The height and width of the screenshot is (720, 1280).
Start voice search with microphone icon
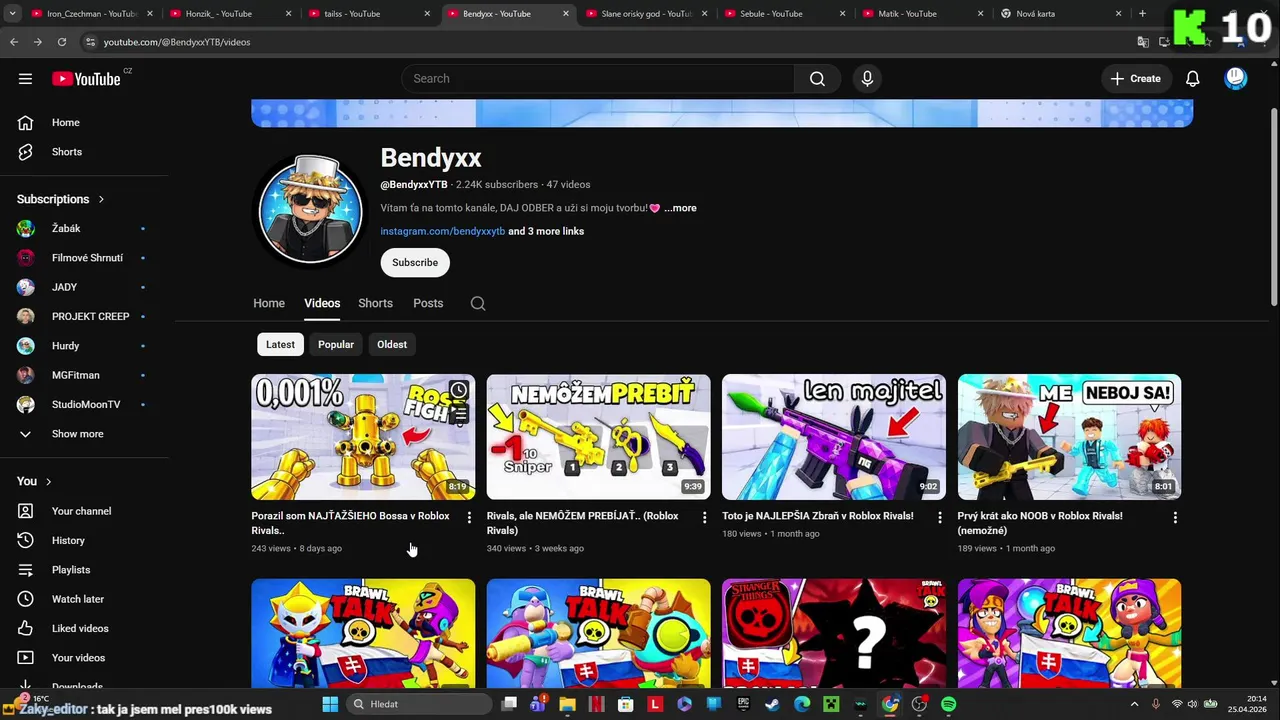[867, 79]
